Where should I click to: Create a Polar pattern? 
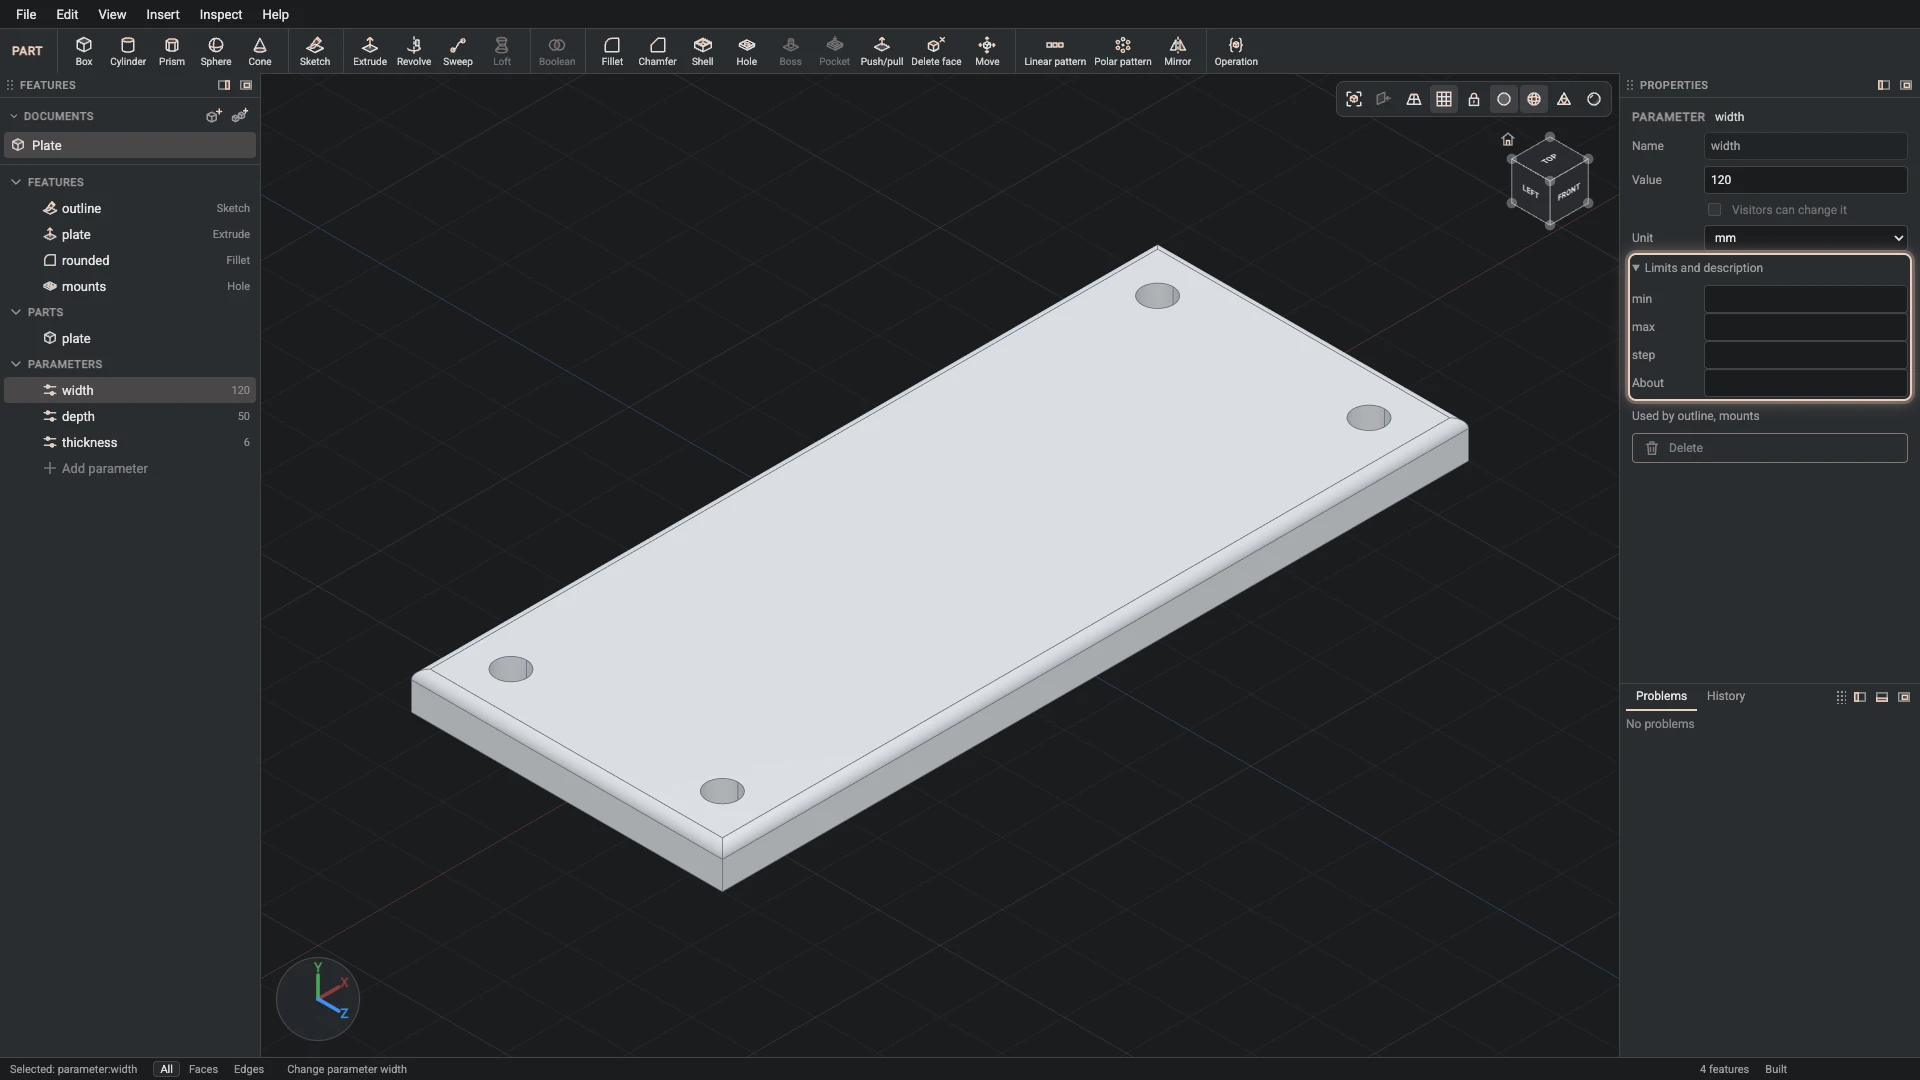pos(1123,51)
